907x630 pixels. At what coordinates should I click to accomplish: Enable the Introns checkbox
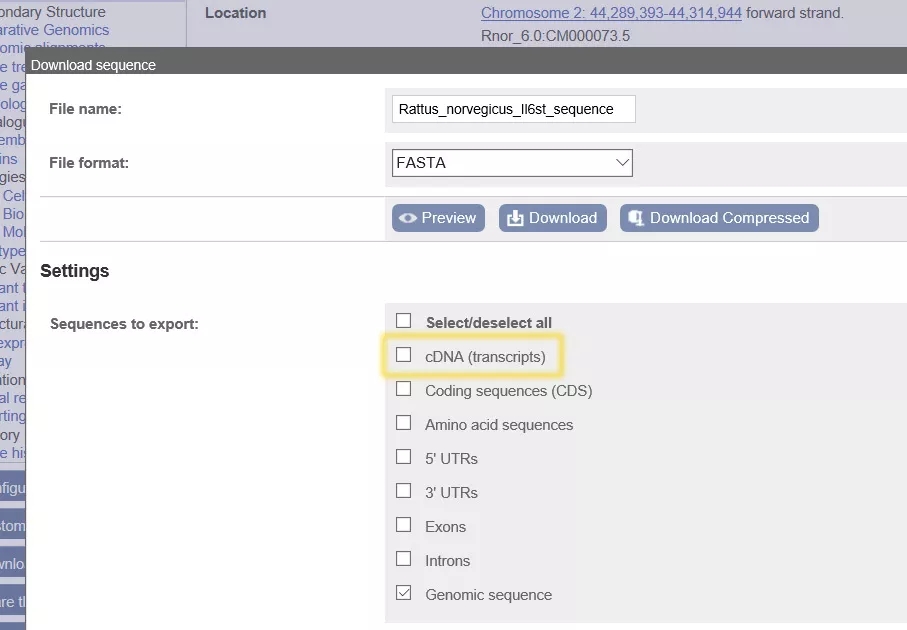click(404, 559)
